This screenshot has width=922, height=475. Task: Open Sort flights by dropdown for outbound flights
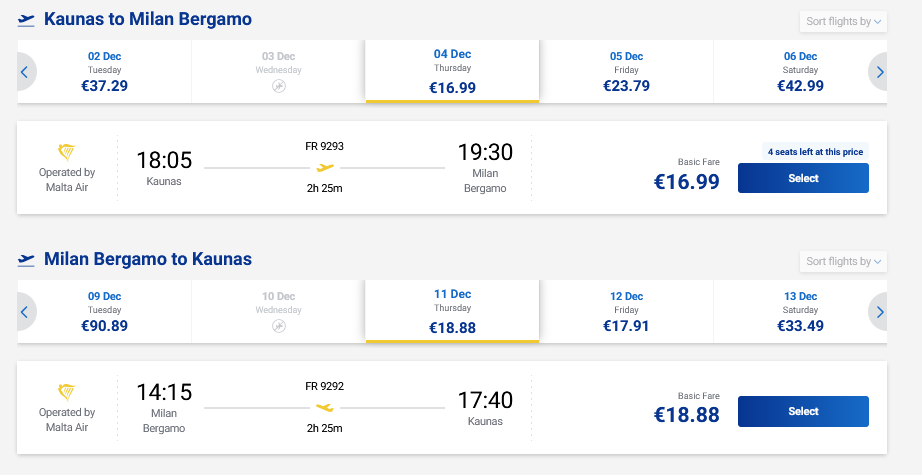pos(843,21)
